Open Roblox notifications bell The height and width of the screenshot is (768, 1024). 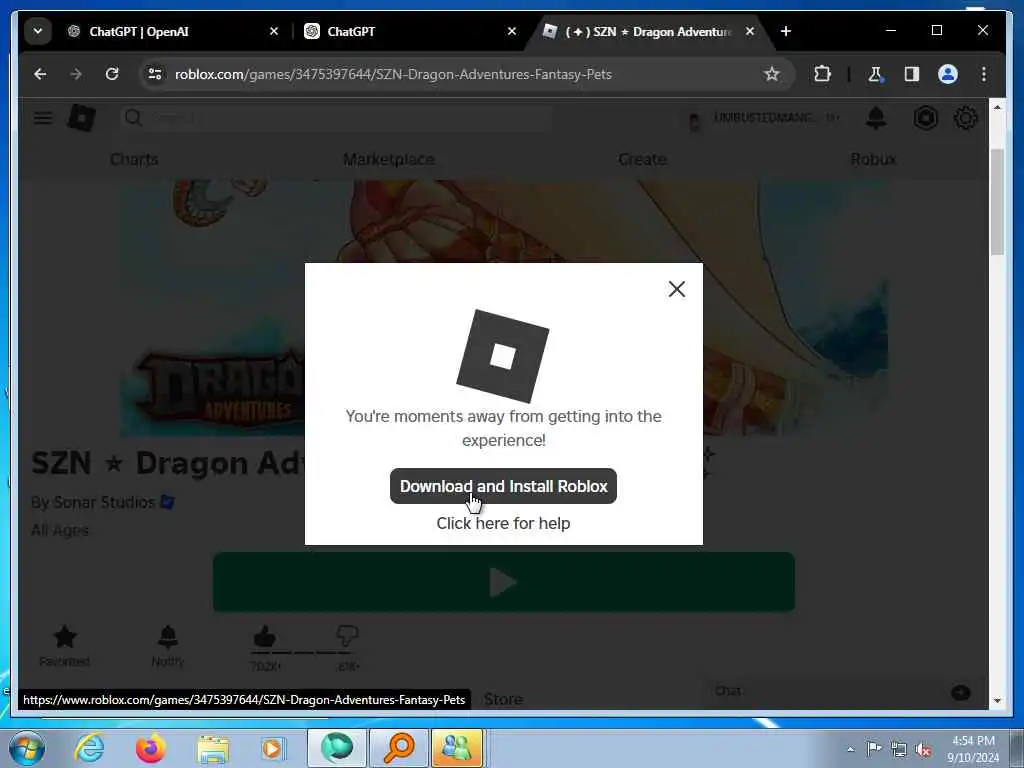click(x=876, y=118)
